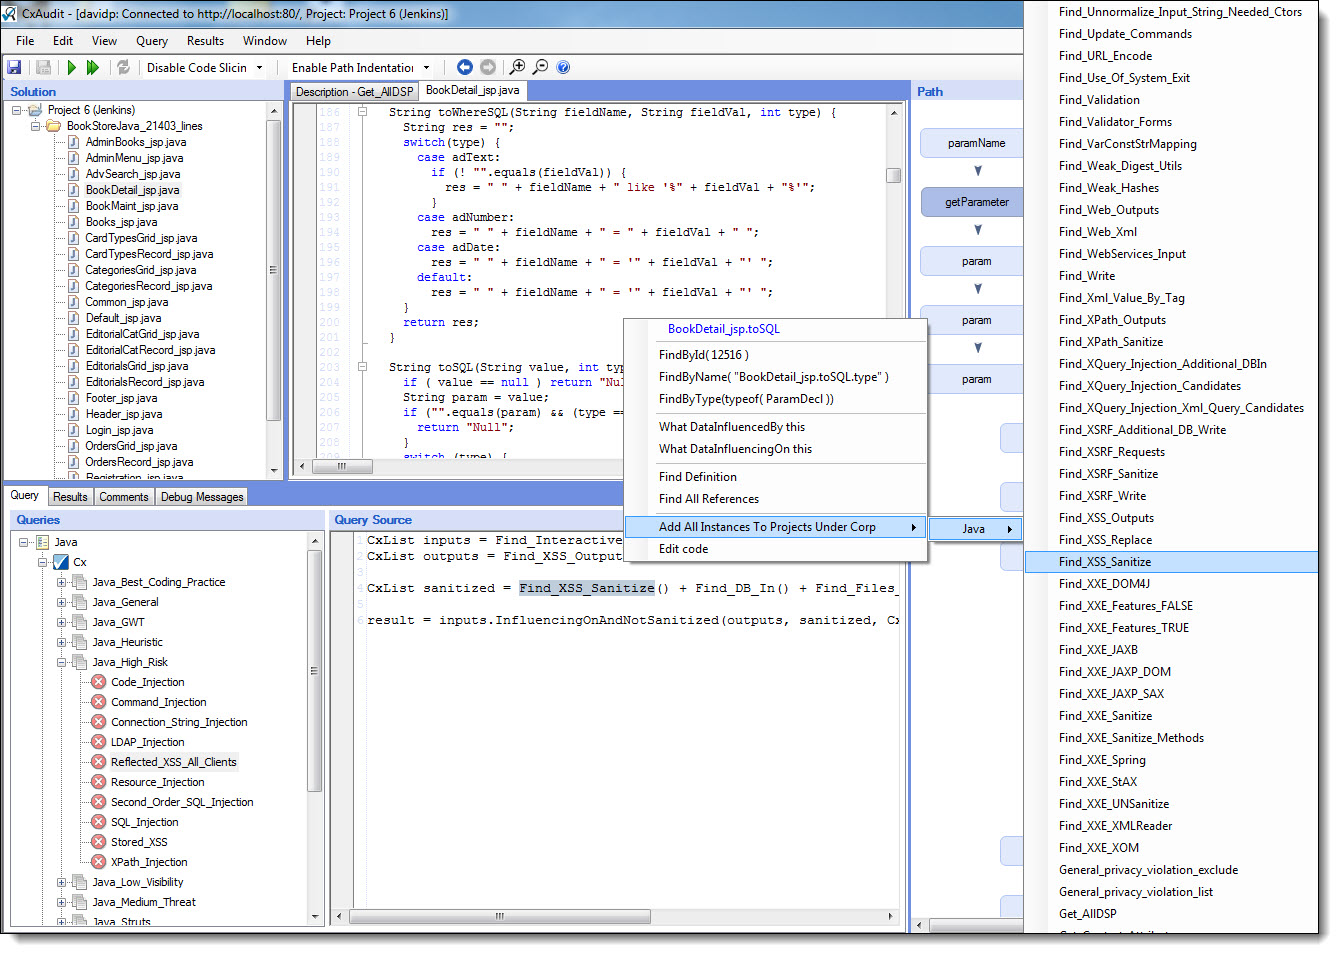Screen dimensions: 1339x954
Task: Switch to the Results tab
Action: (x=70, y=497)
